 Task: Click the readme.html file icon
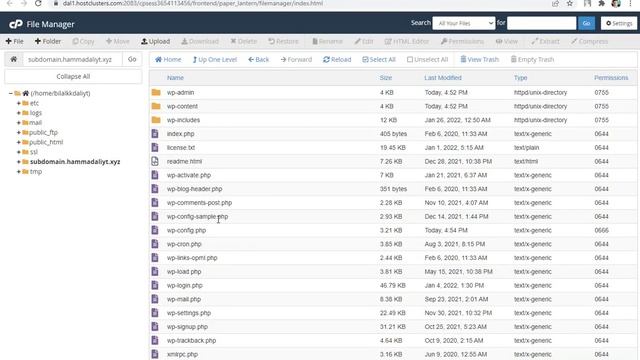pos(155,161)
